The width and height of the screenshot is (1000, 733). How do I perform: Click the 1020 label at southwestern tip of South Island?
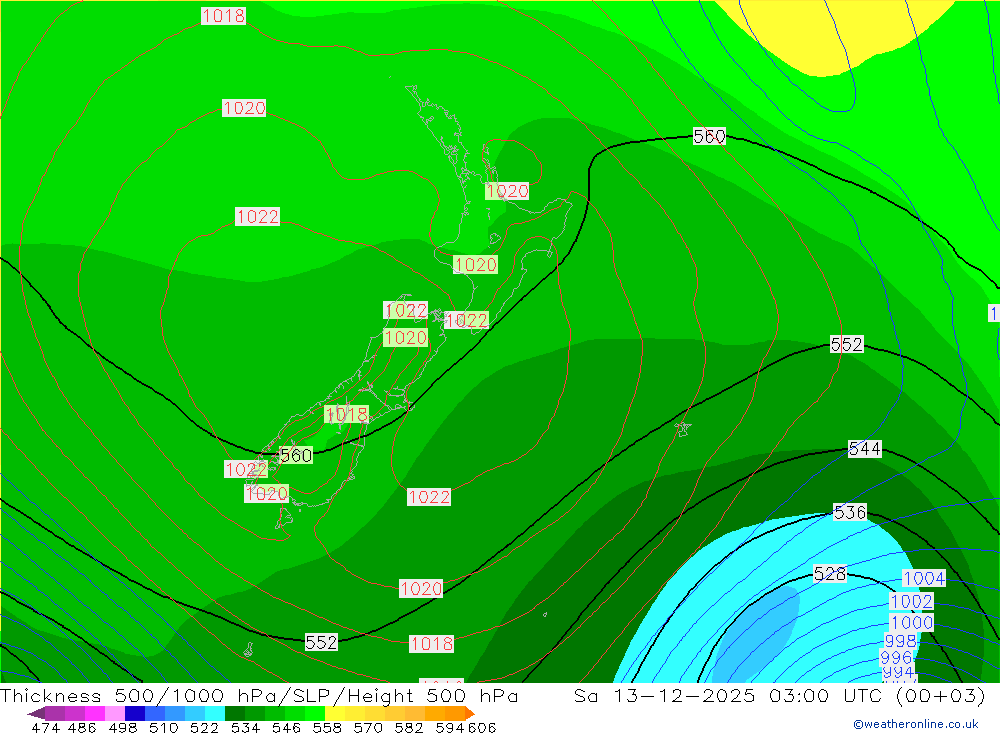tap(267, 494)
